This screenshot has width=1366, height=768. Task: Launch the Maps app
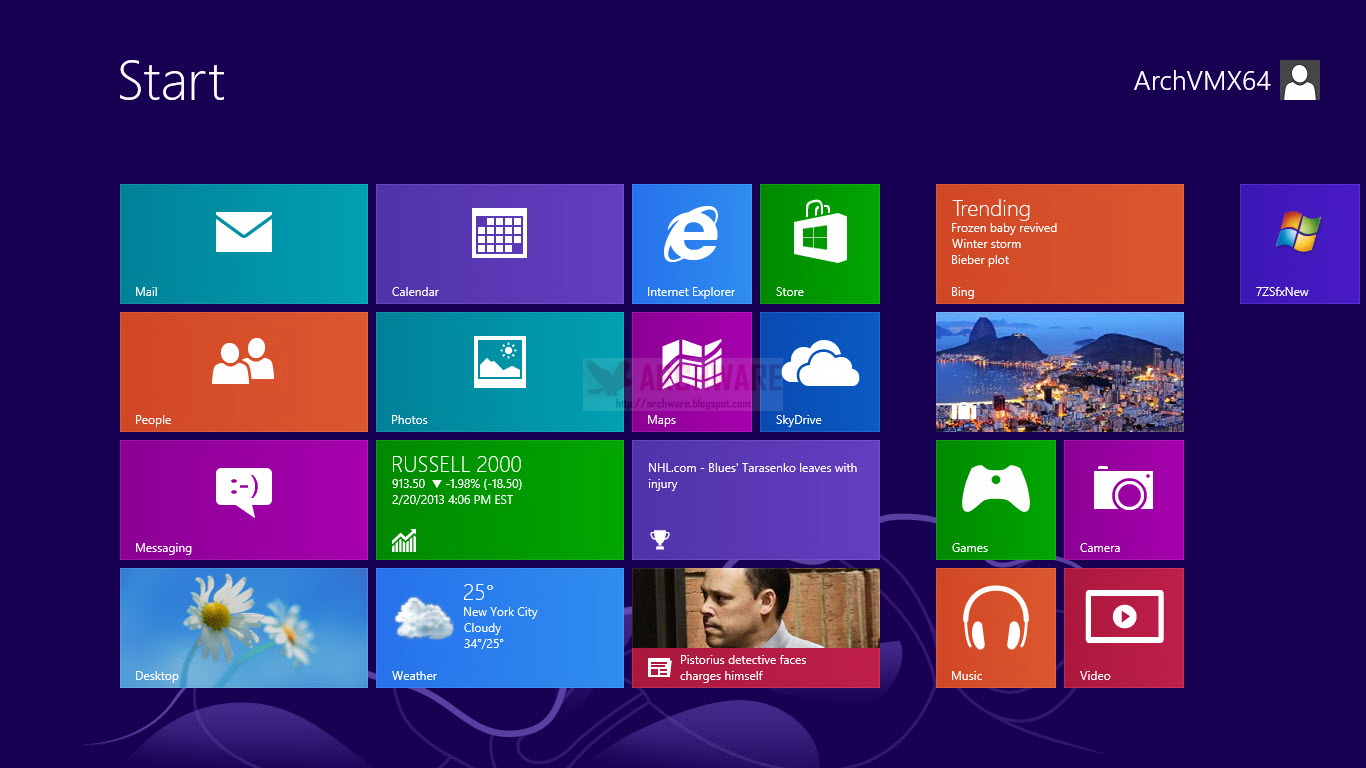point(691,371)
